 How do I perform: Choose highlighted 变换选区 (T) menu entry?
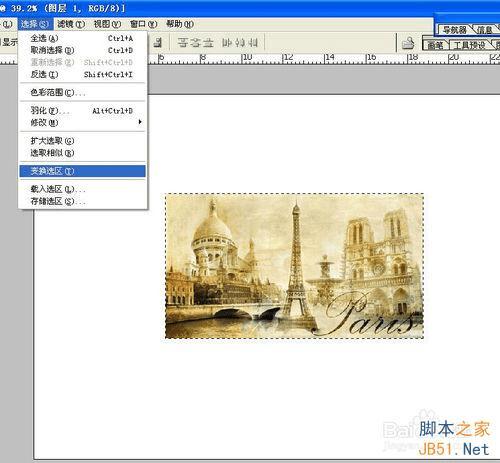[x=82, y=171]
